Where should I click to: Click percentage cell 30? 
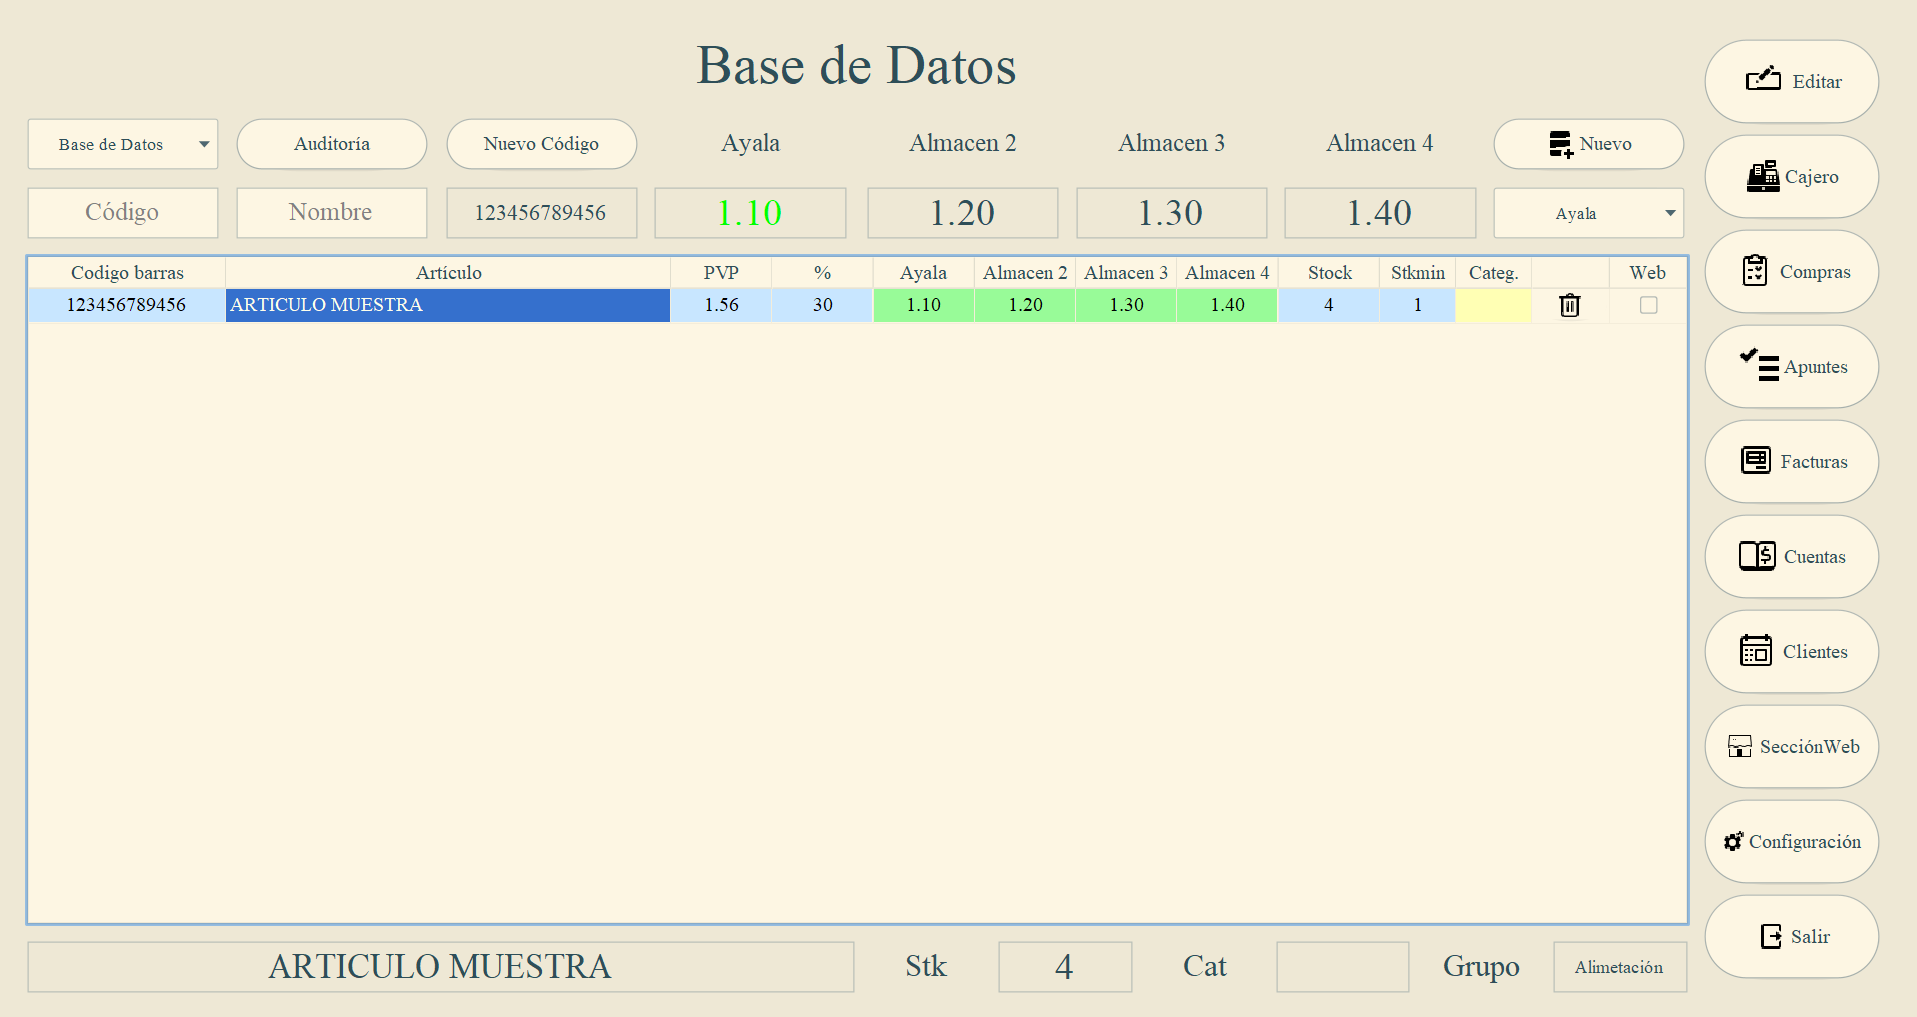822,305
